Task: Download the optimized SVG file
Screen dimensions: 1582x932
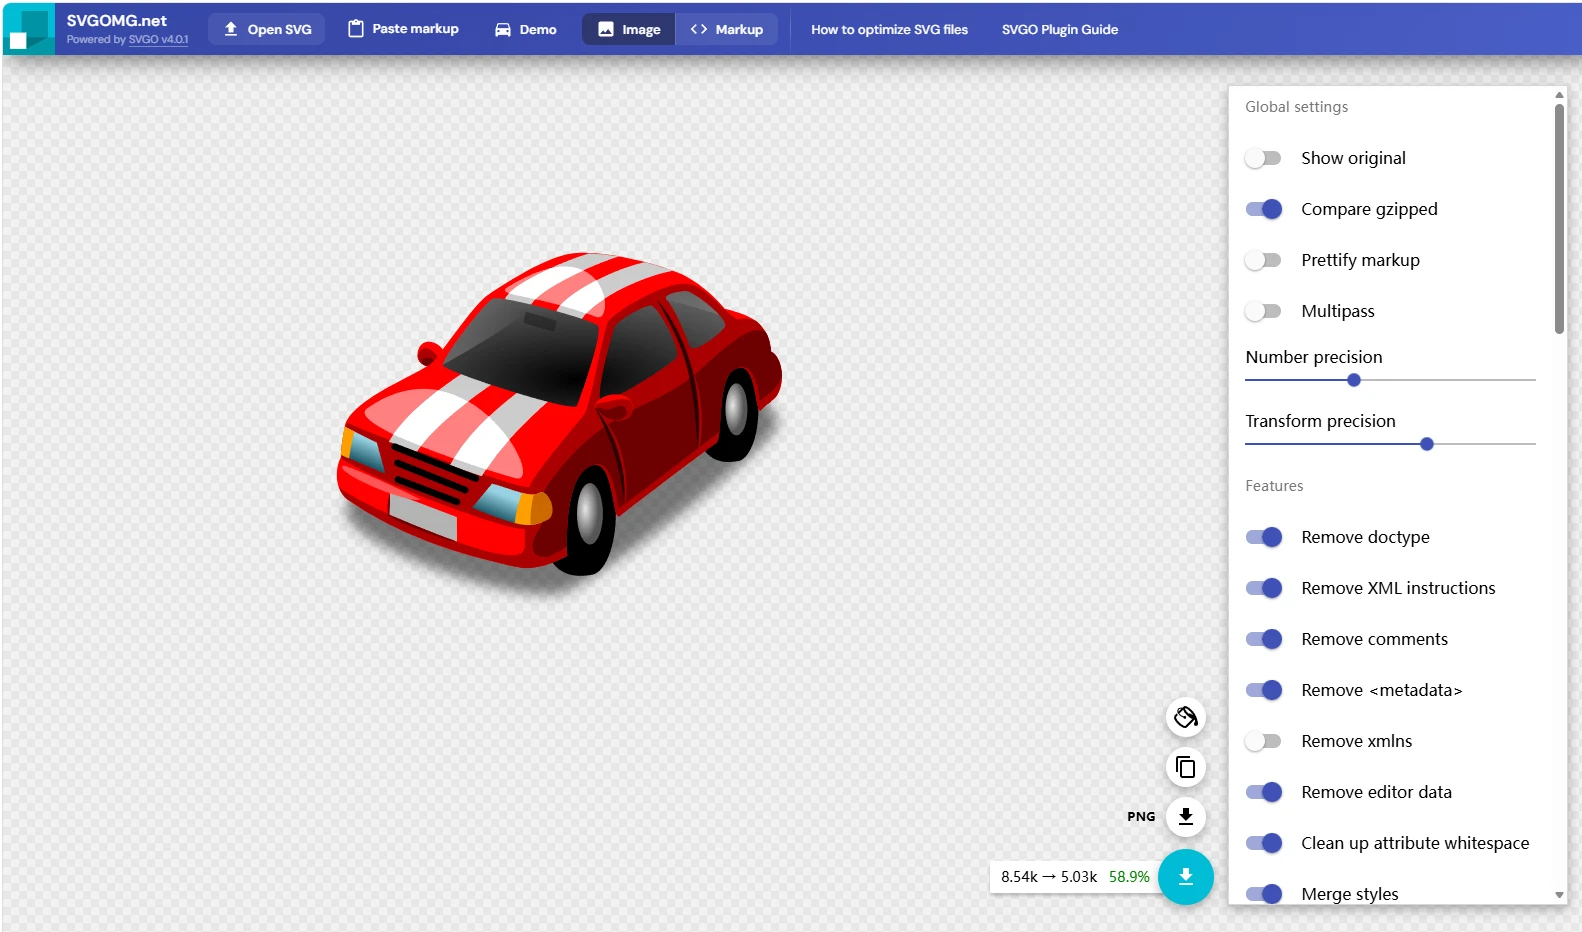Action: pos(1186,877)
